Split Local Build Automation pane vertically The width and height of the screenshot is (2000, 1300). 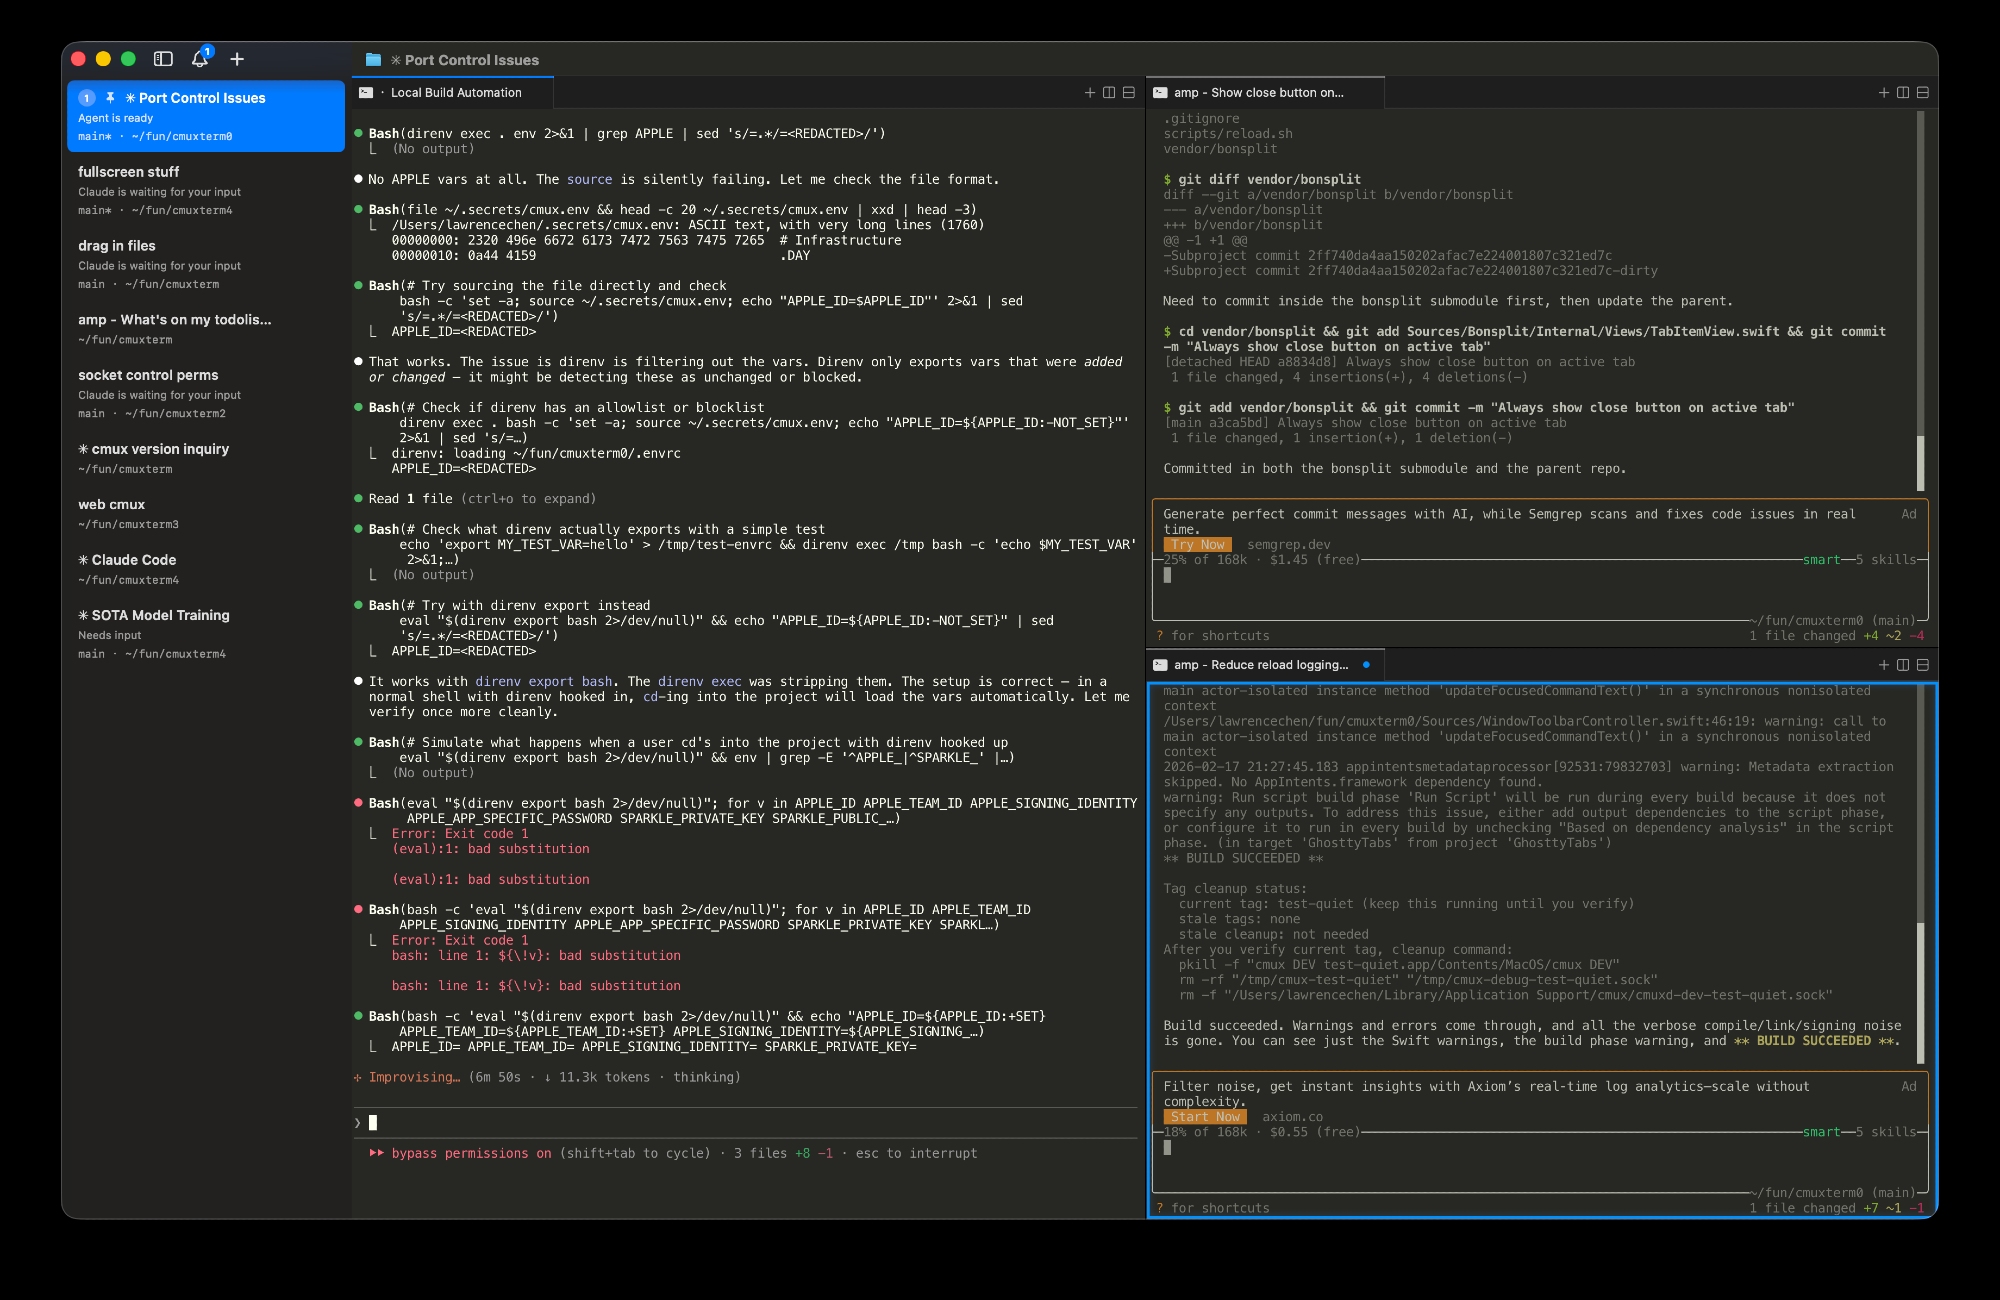coord(1109,92)
